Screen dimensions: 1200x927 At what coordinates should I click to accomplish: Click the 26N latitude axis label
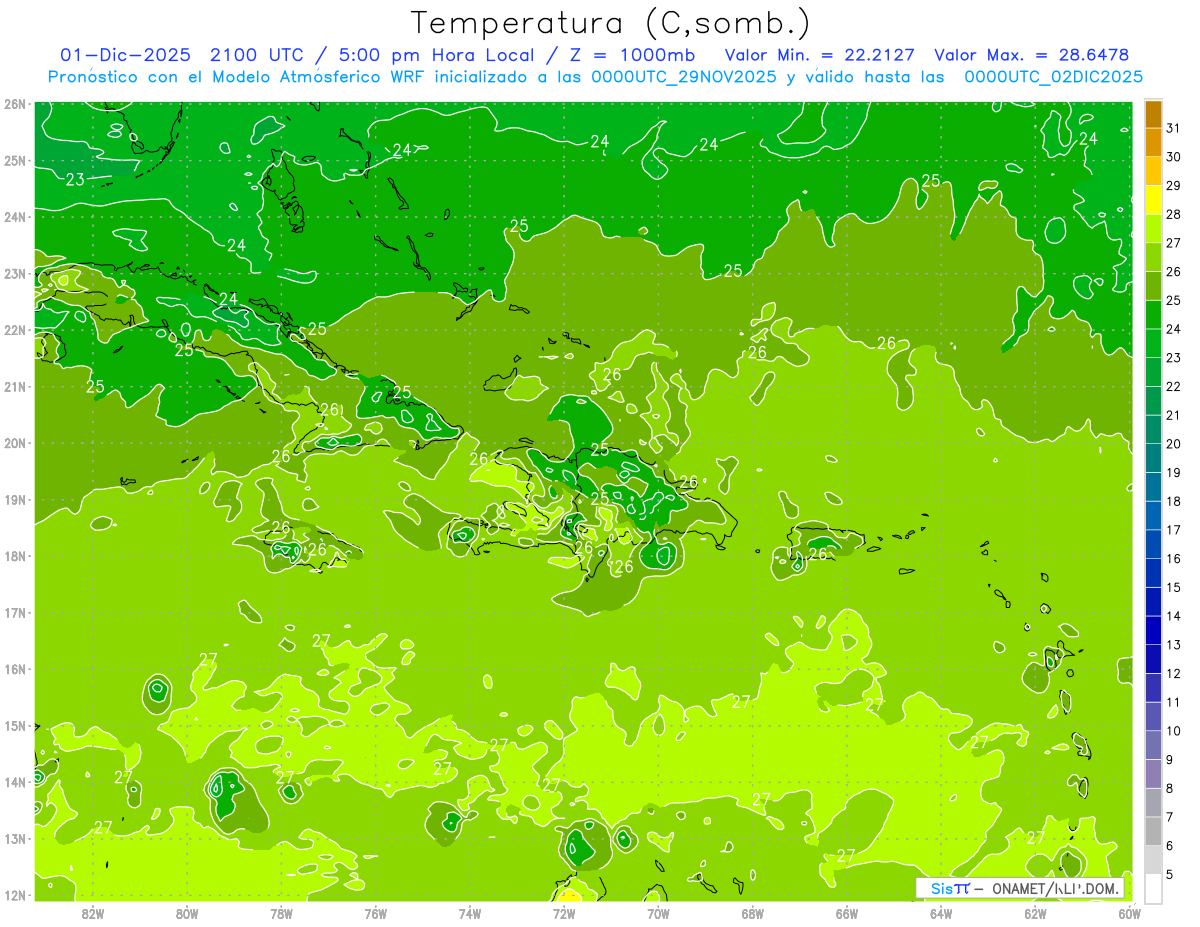(x=15, y=103)
